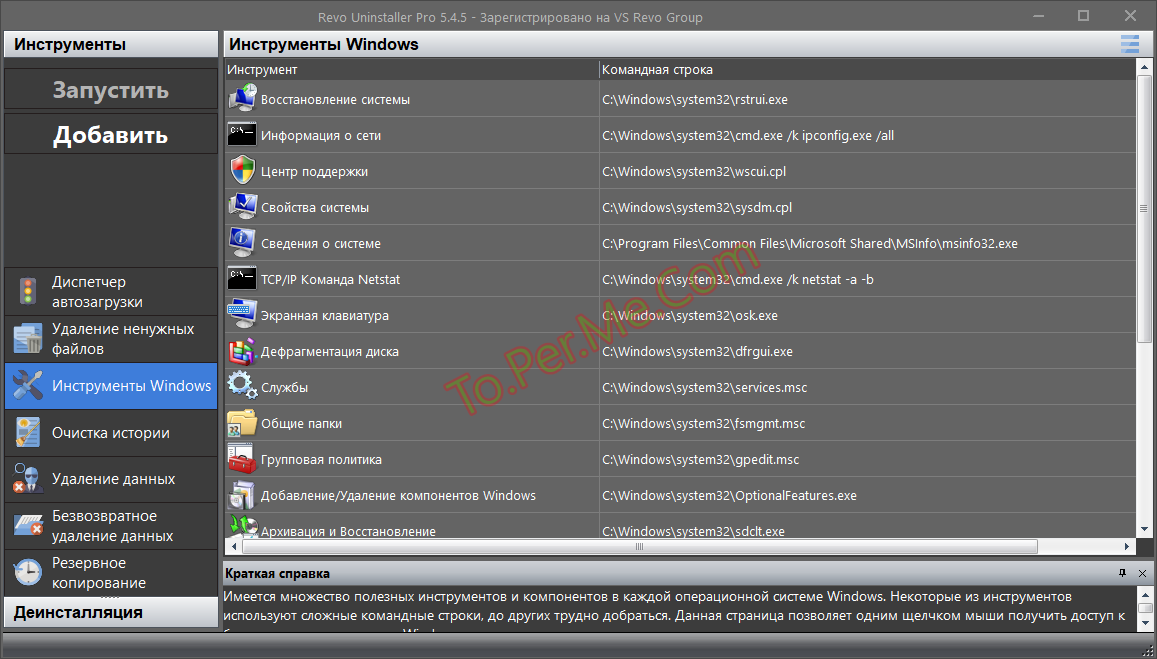Pin the Краткая справка panel
Viewport: 1157px width, 659px height.
tap(1123, 573)
